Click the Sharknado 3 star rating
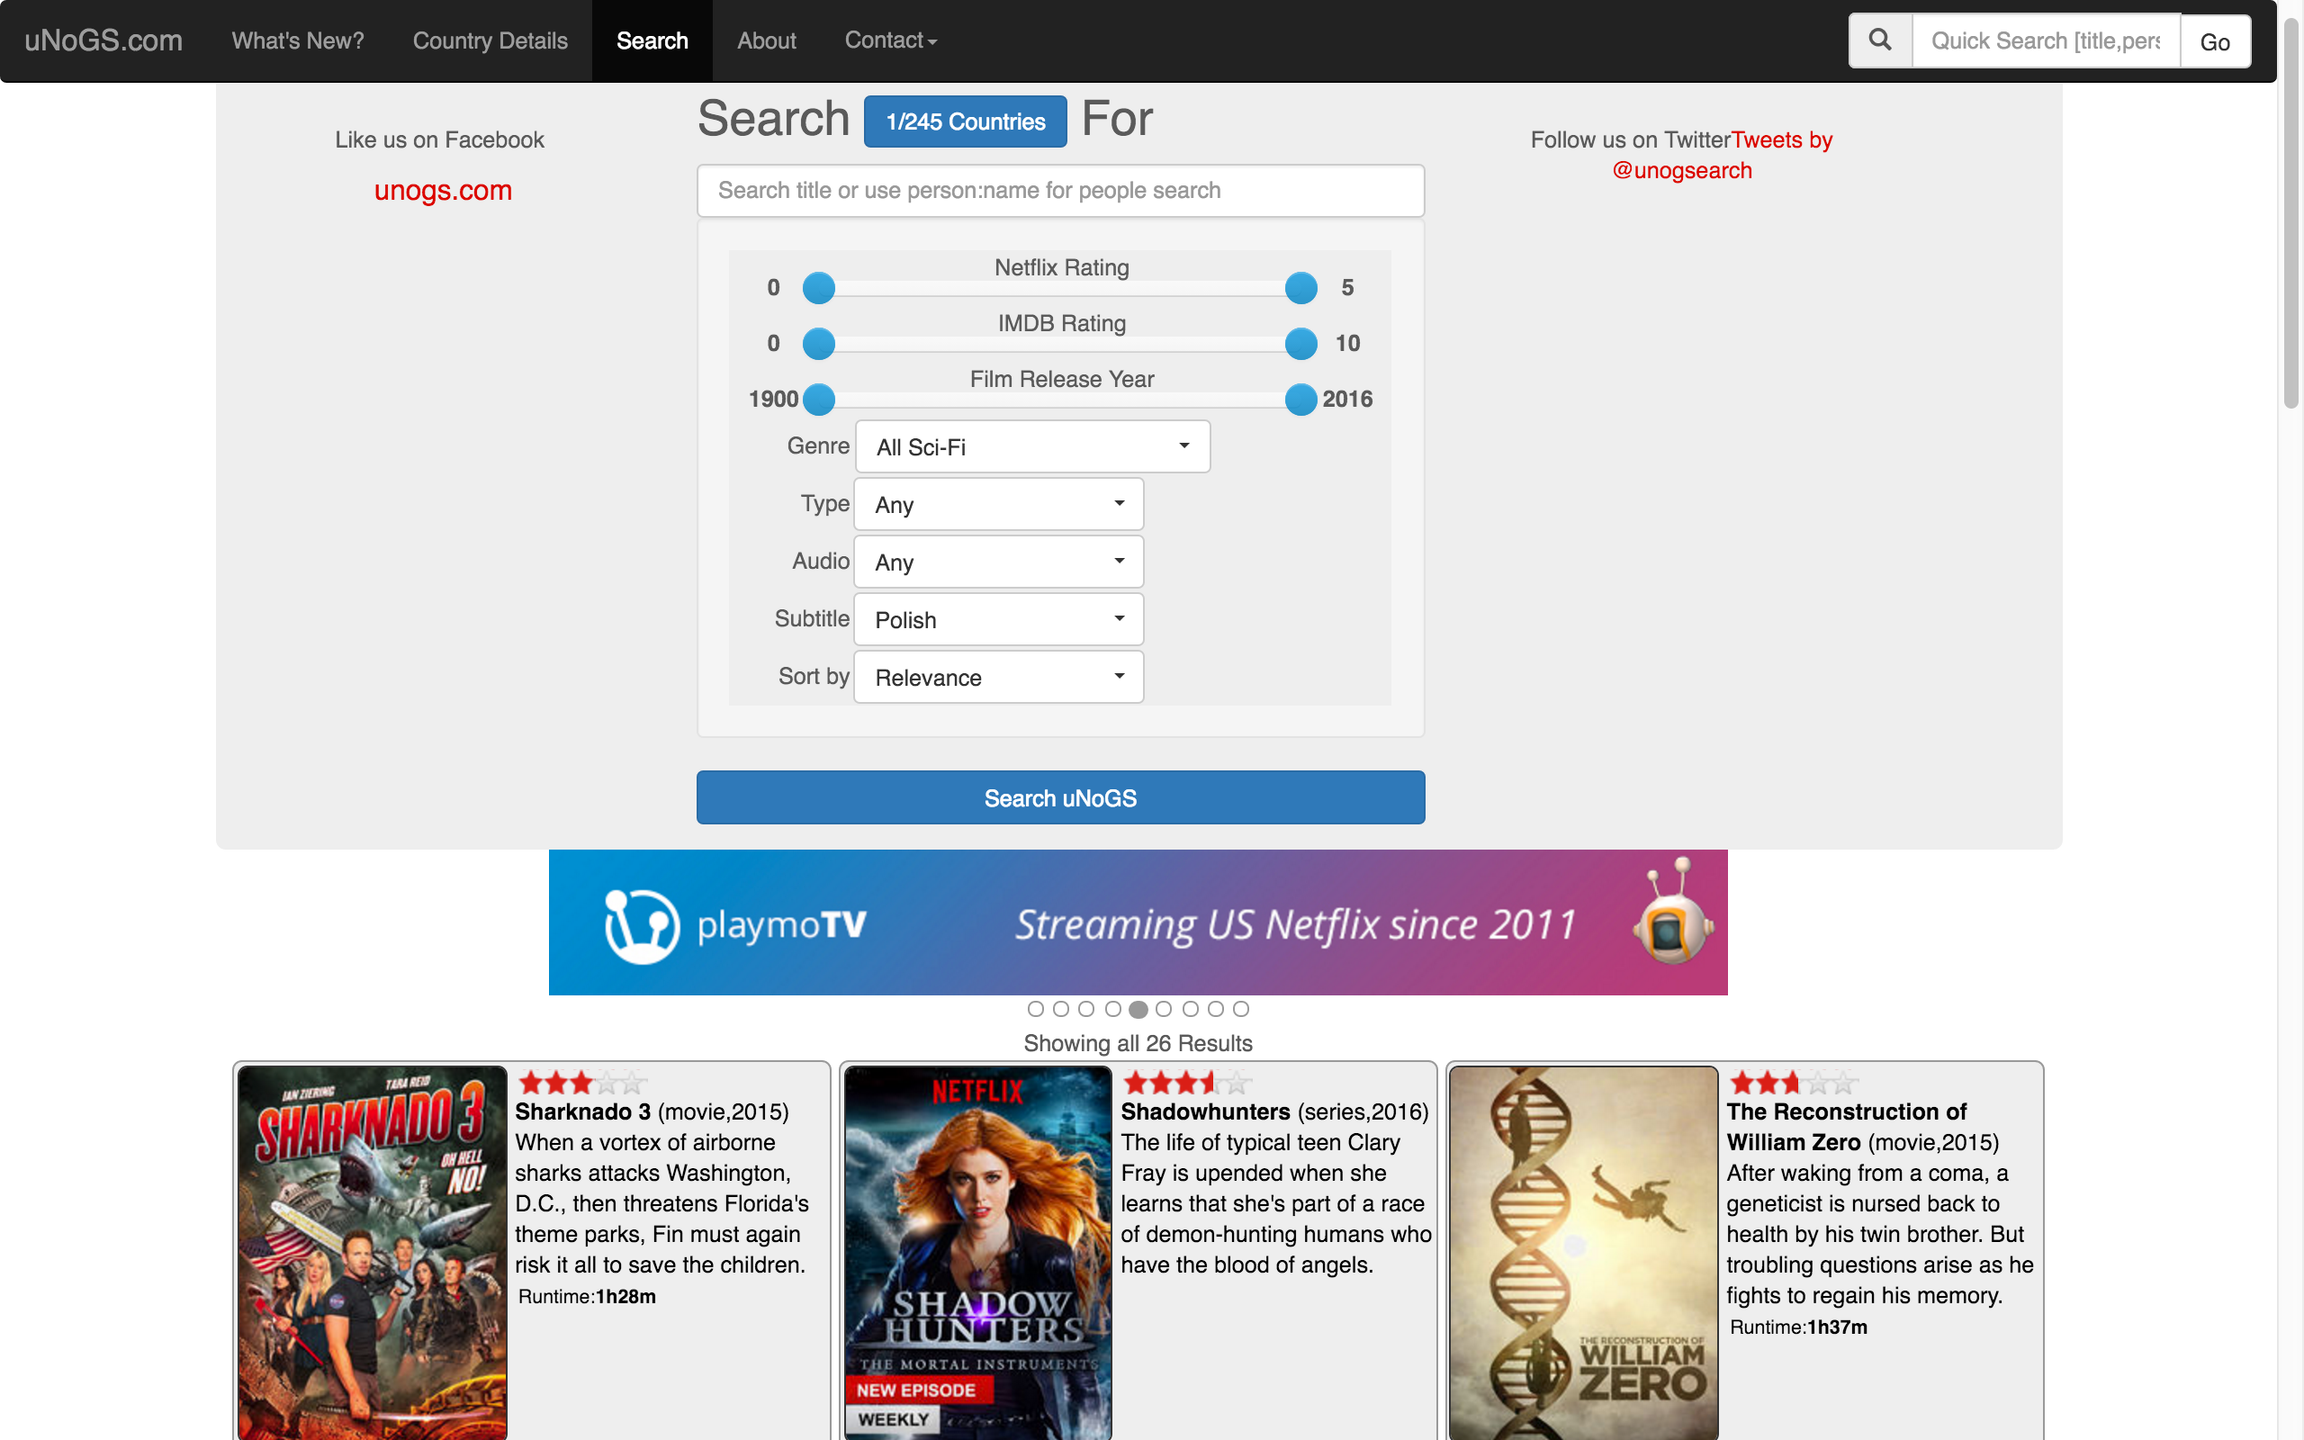The image size is (2304, 1440). [x=582, y=1082]
